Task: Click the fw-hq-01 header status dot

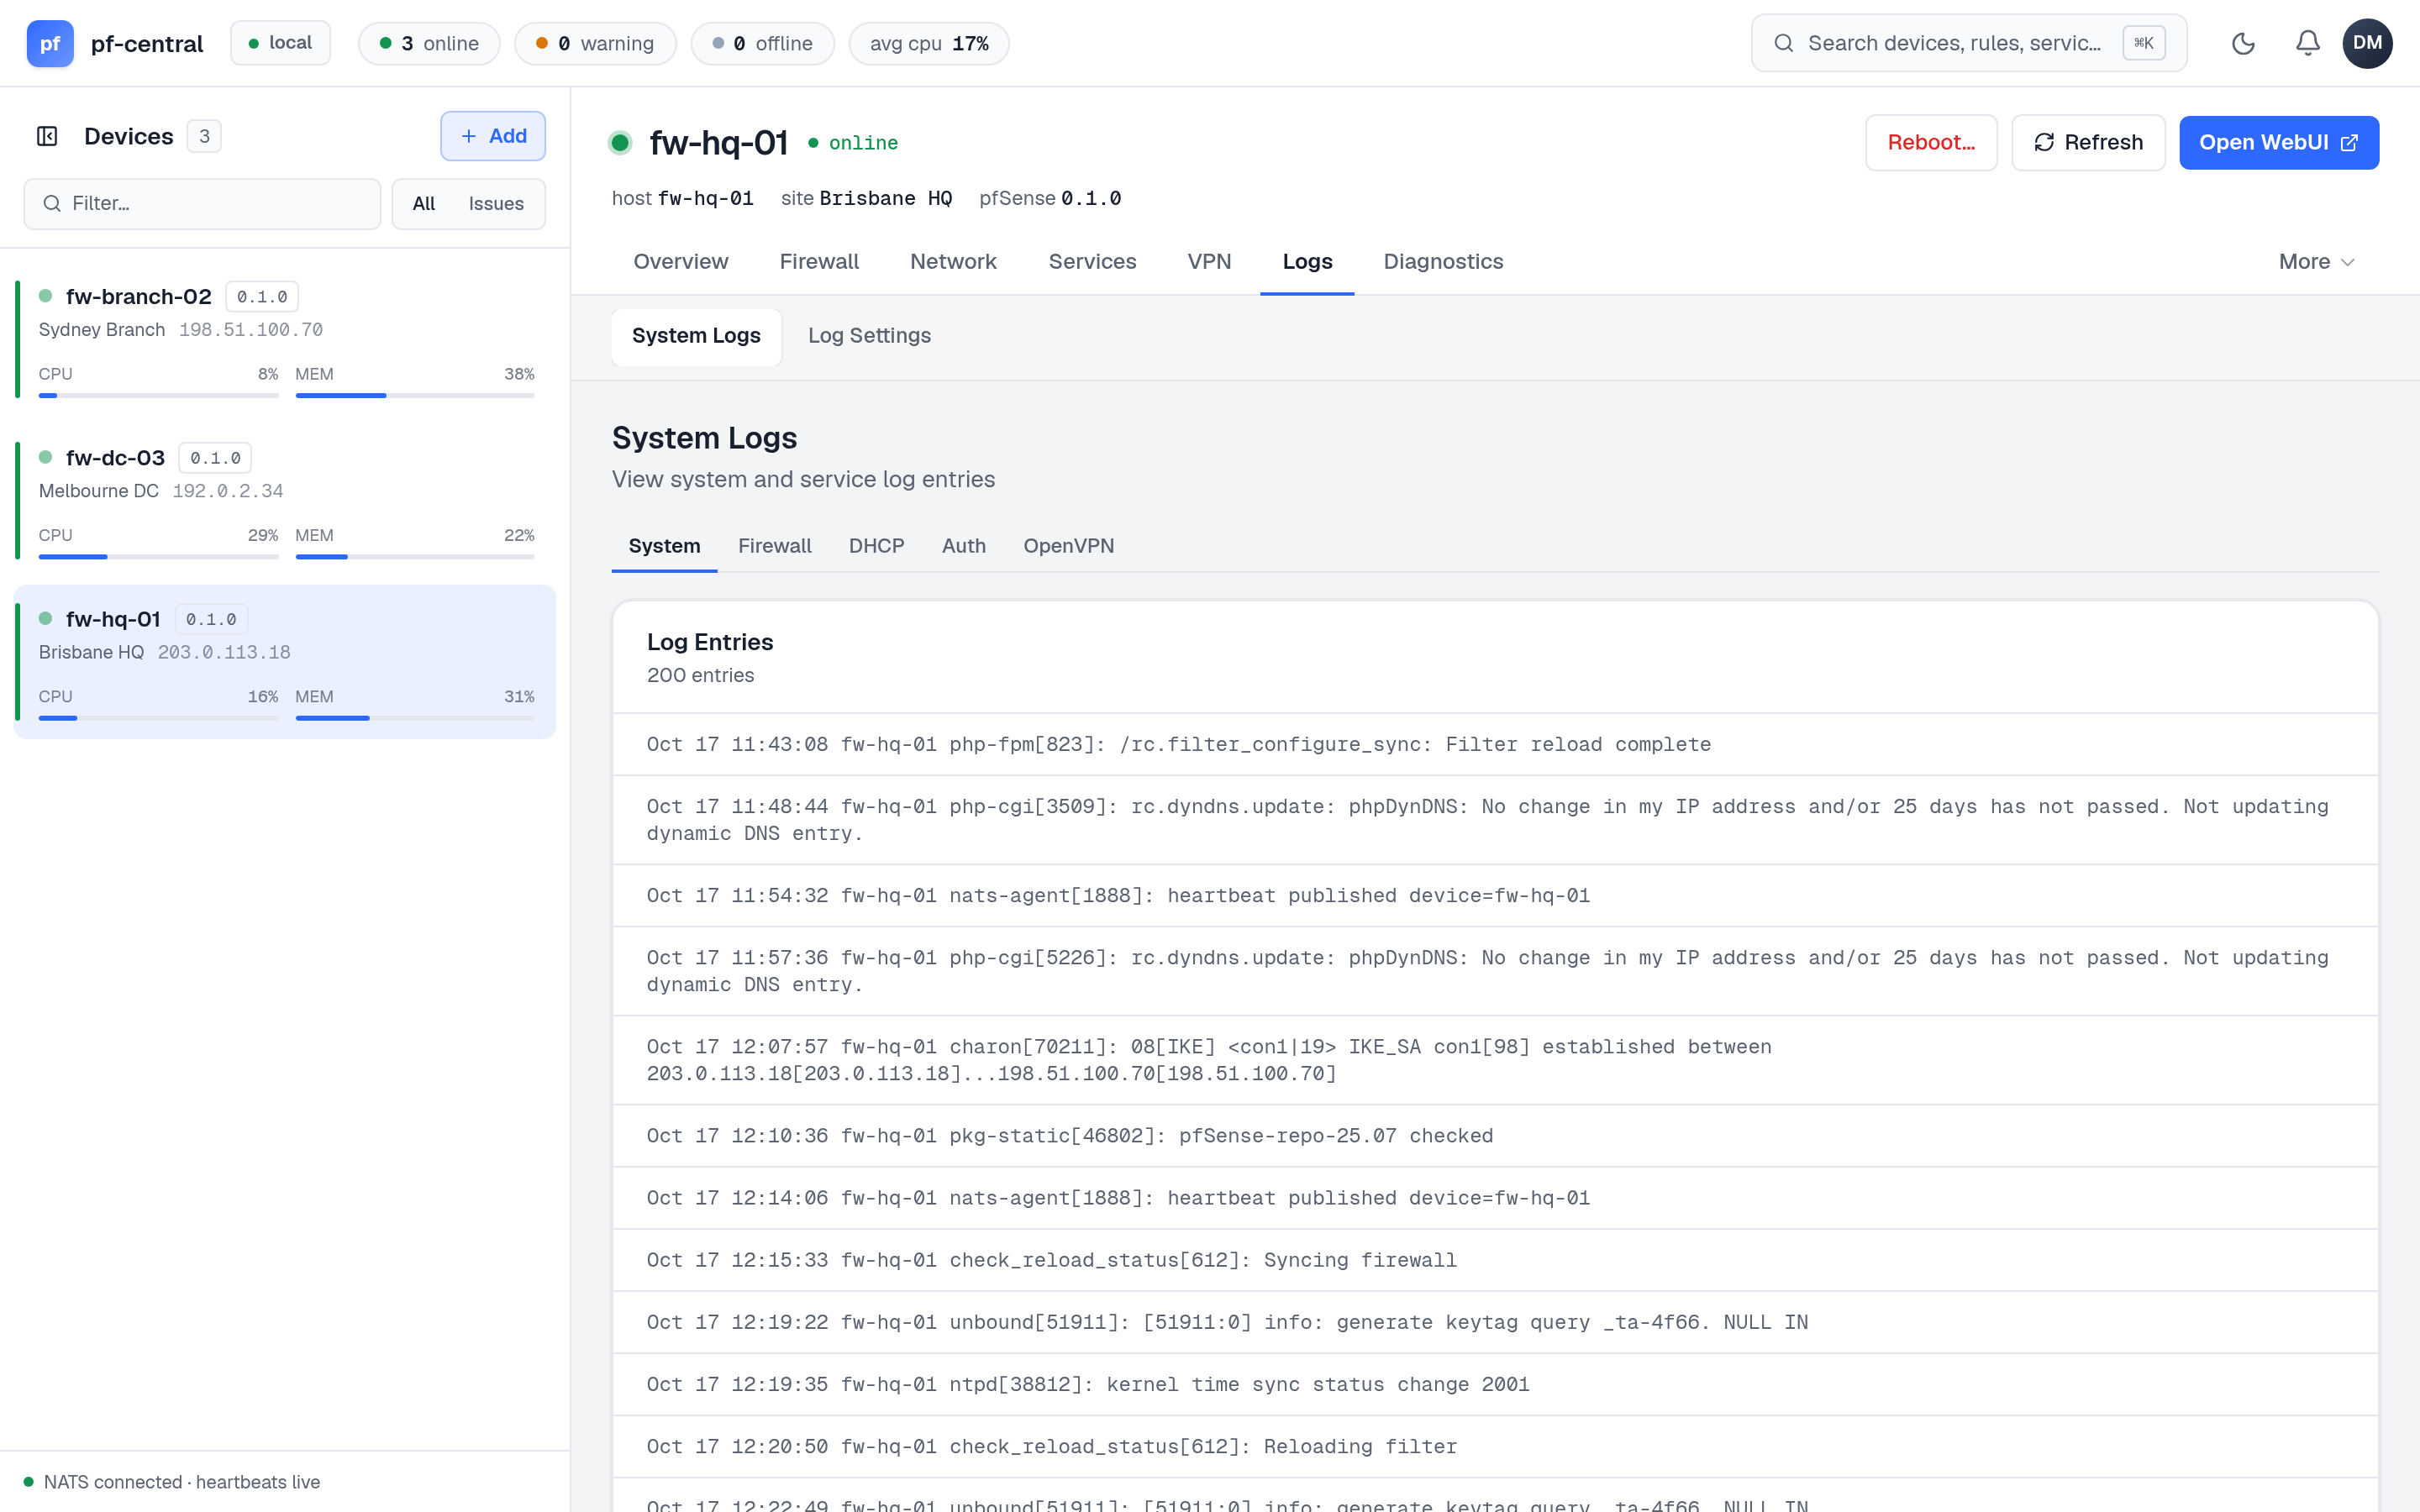Action: click(x=620, y=143)
